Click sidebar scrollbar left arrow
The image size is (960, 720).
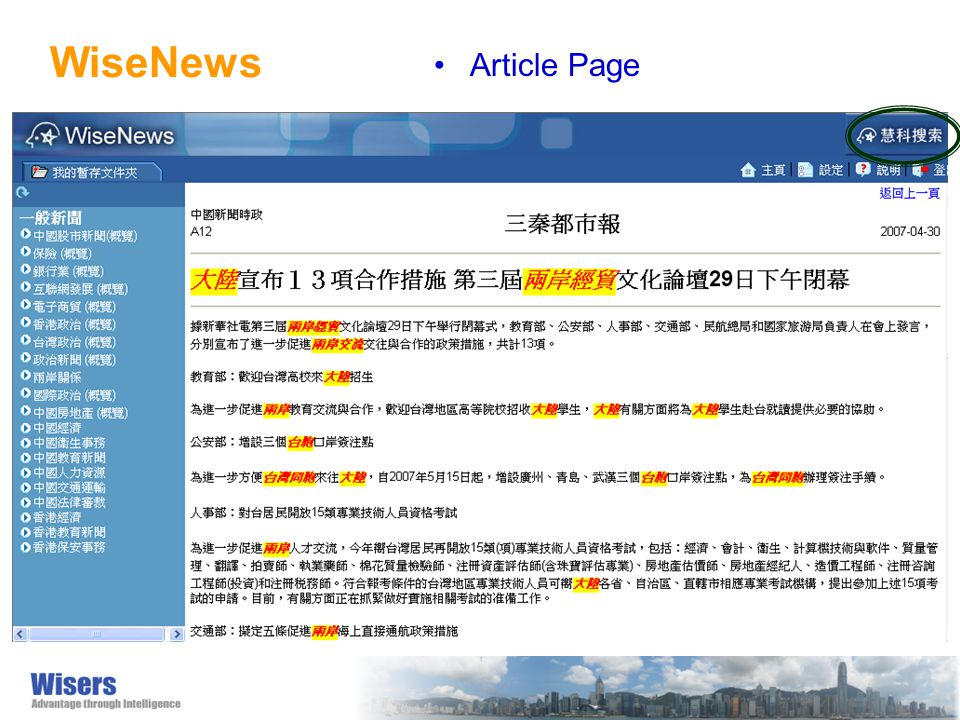point(20,634)
